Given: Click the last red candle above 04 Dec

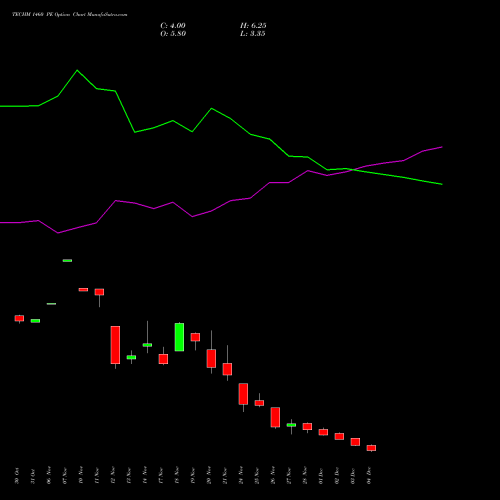Looking at the screenshot, I should click(371, 448).
